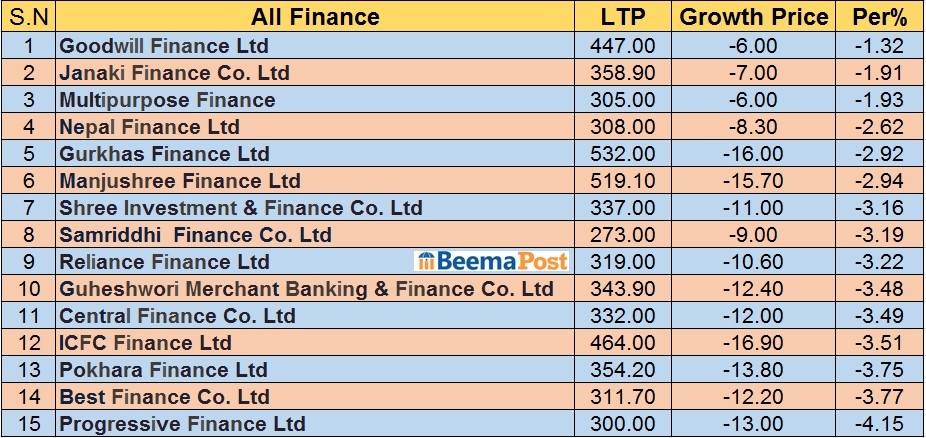Viewport: 926px width, 438px height.
Task: Open Nepal Finance Ltd entry
Action: pos(149,127)
